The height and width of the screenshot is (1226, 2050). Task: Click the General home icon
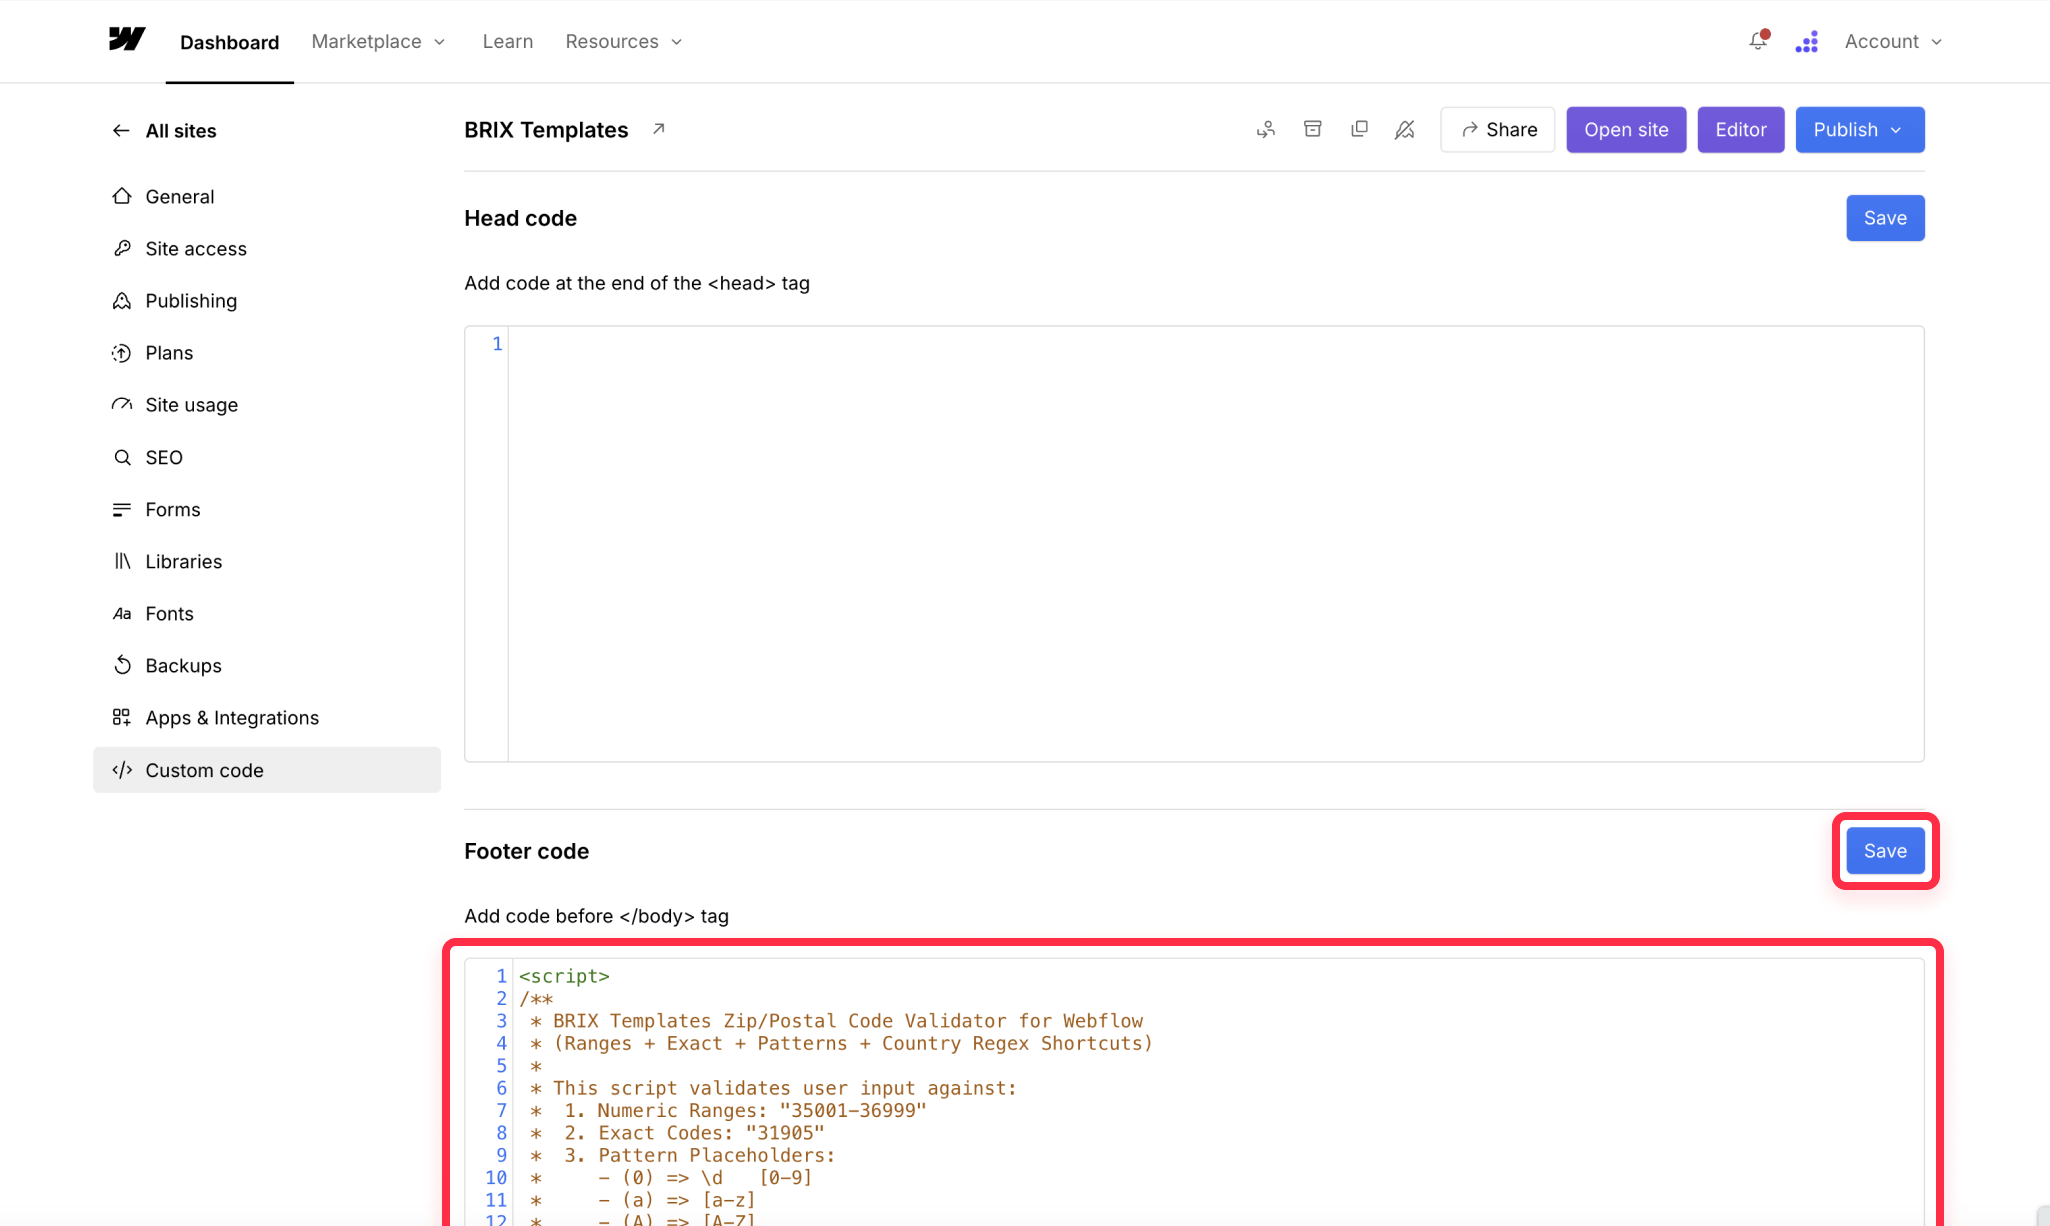[x=122, y=196]
